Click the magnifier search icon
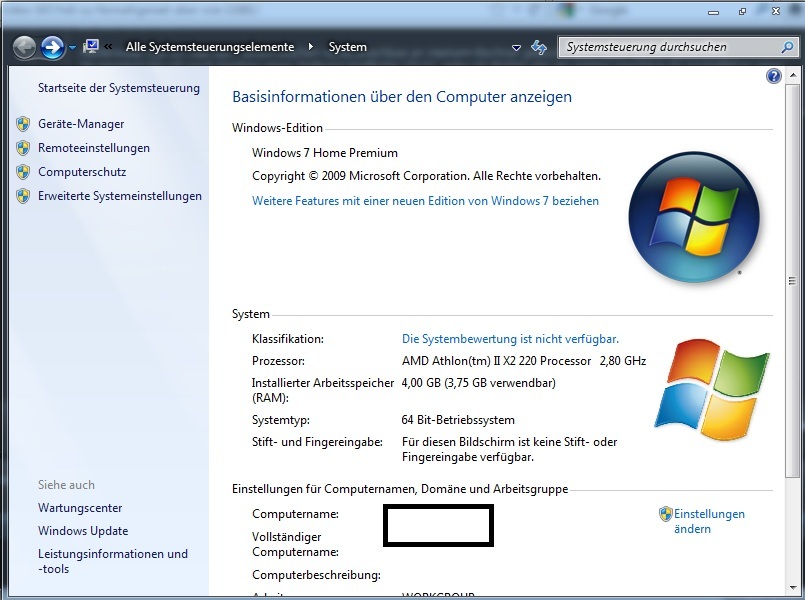 (x=787, y=47)
